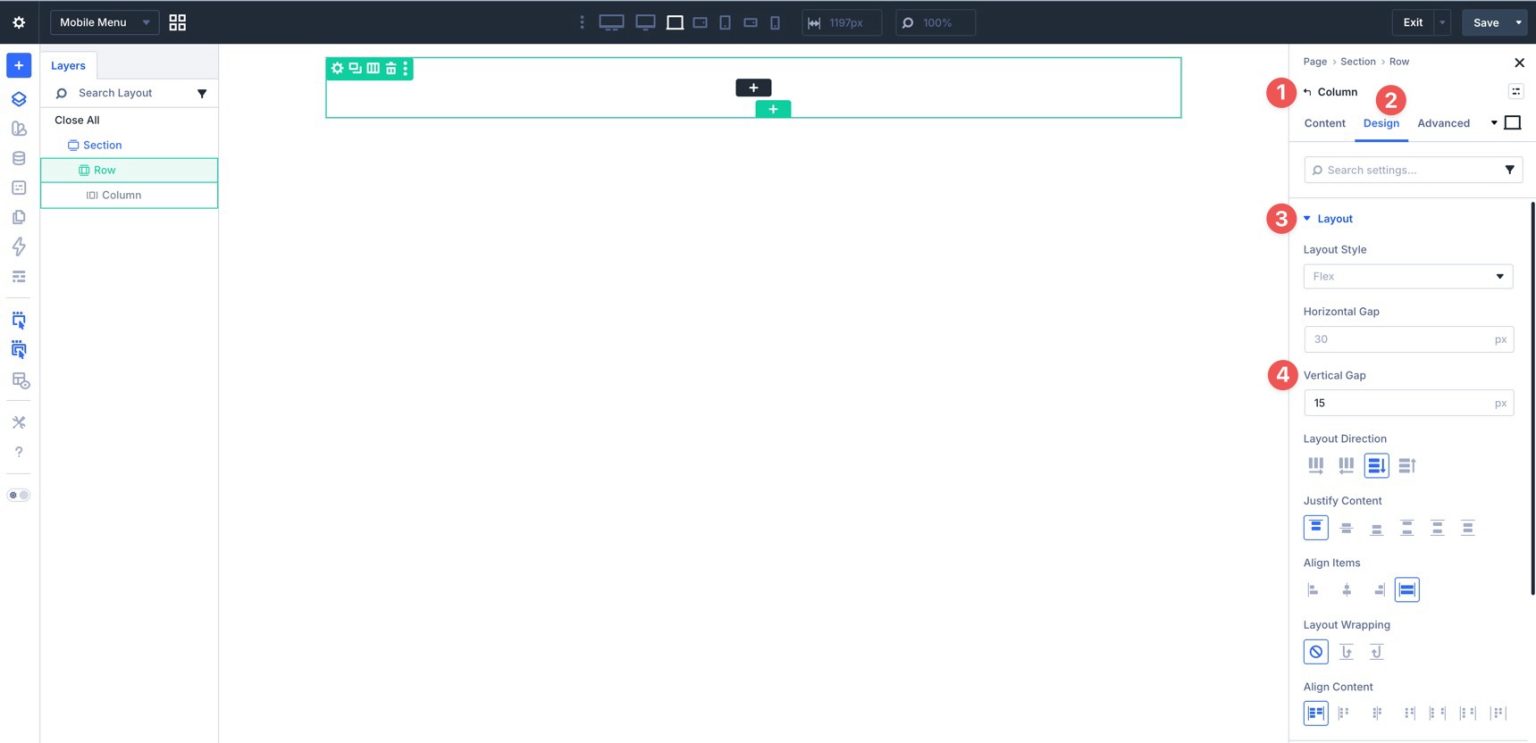Open the database-style icon in left sidebar

[x=19, y=158]
